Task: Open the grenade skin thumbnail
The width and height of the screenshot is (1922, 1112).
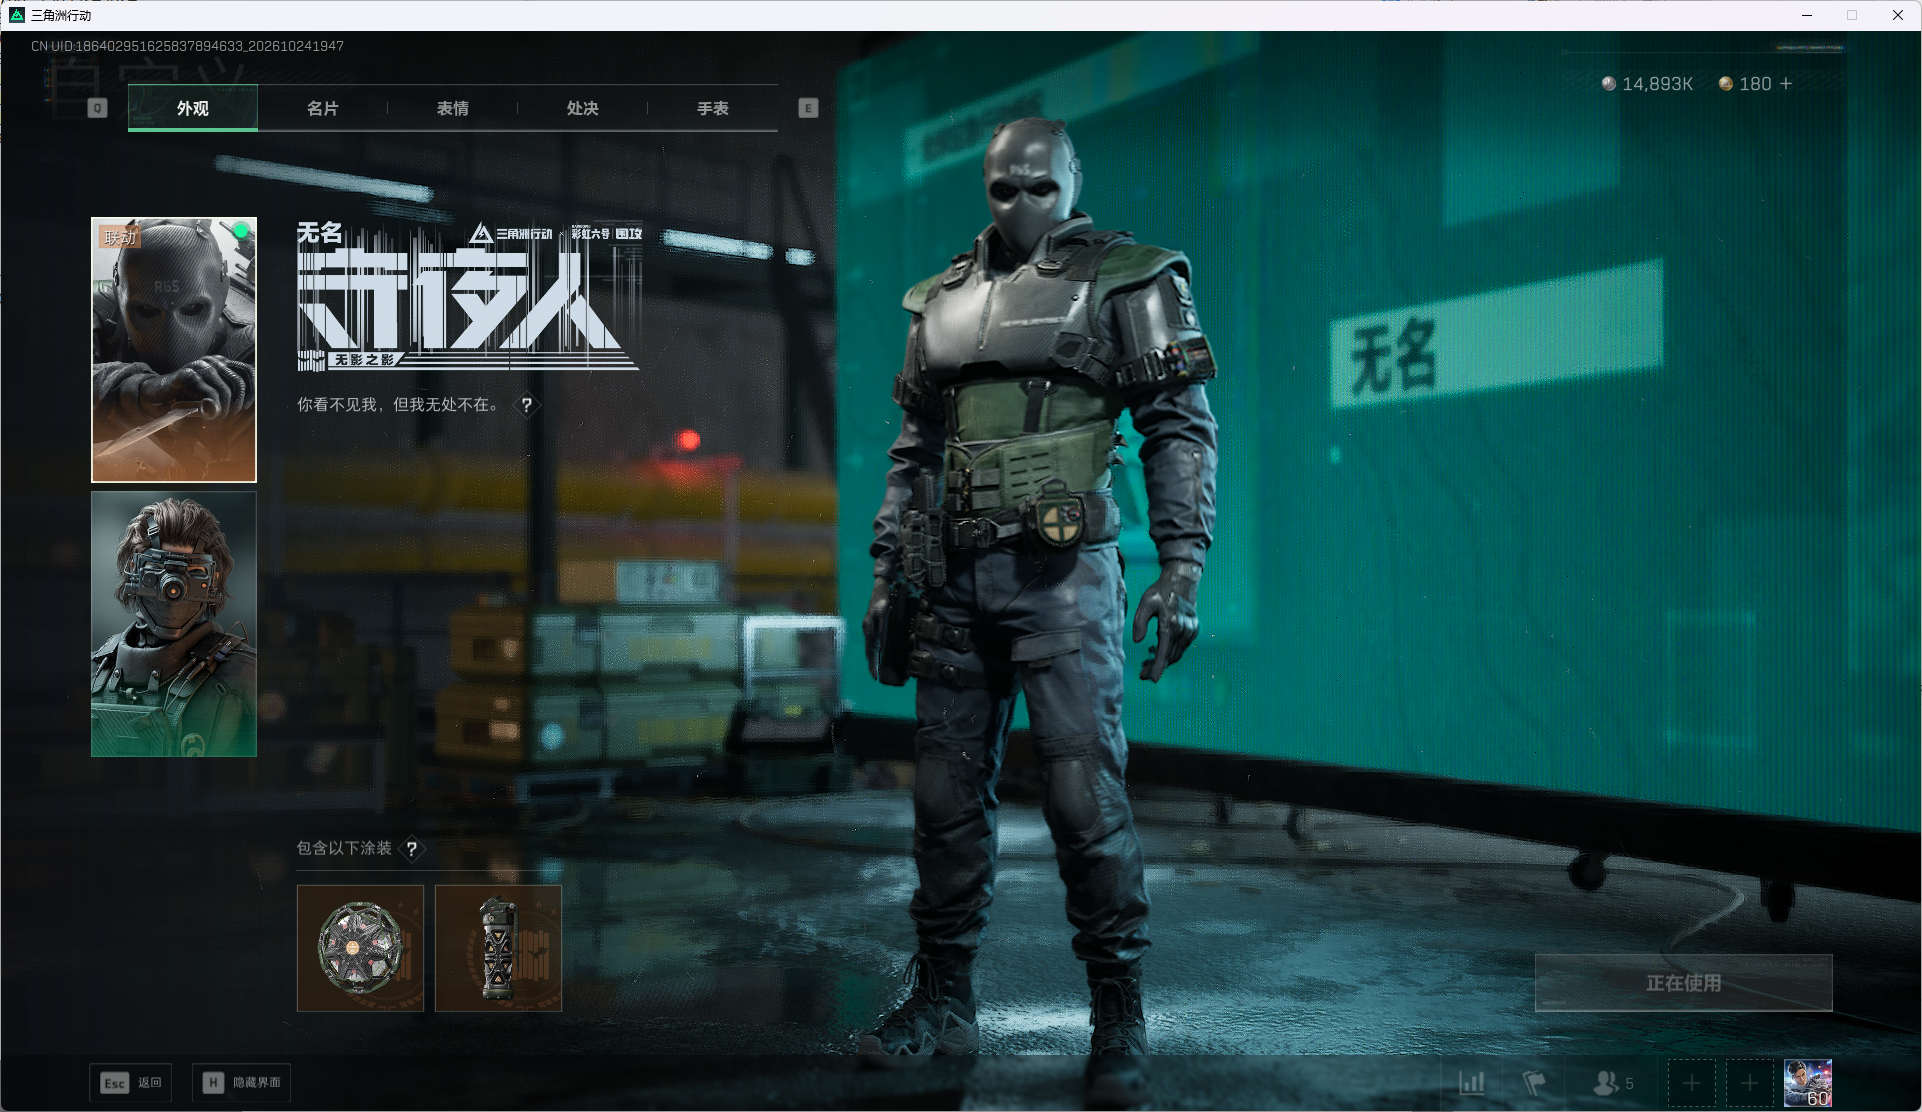Action: pyautogui.click(x=498, y=948)
